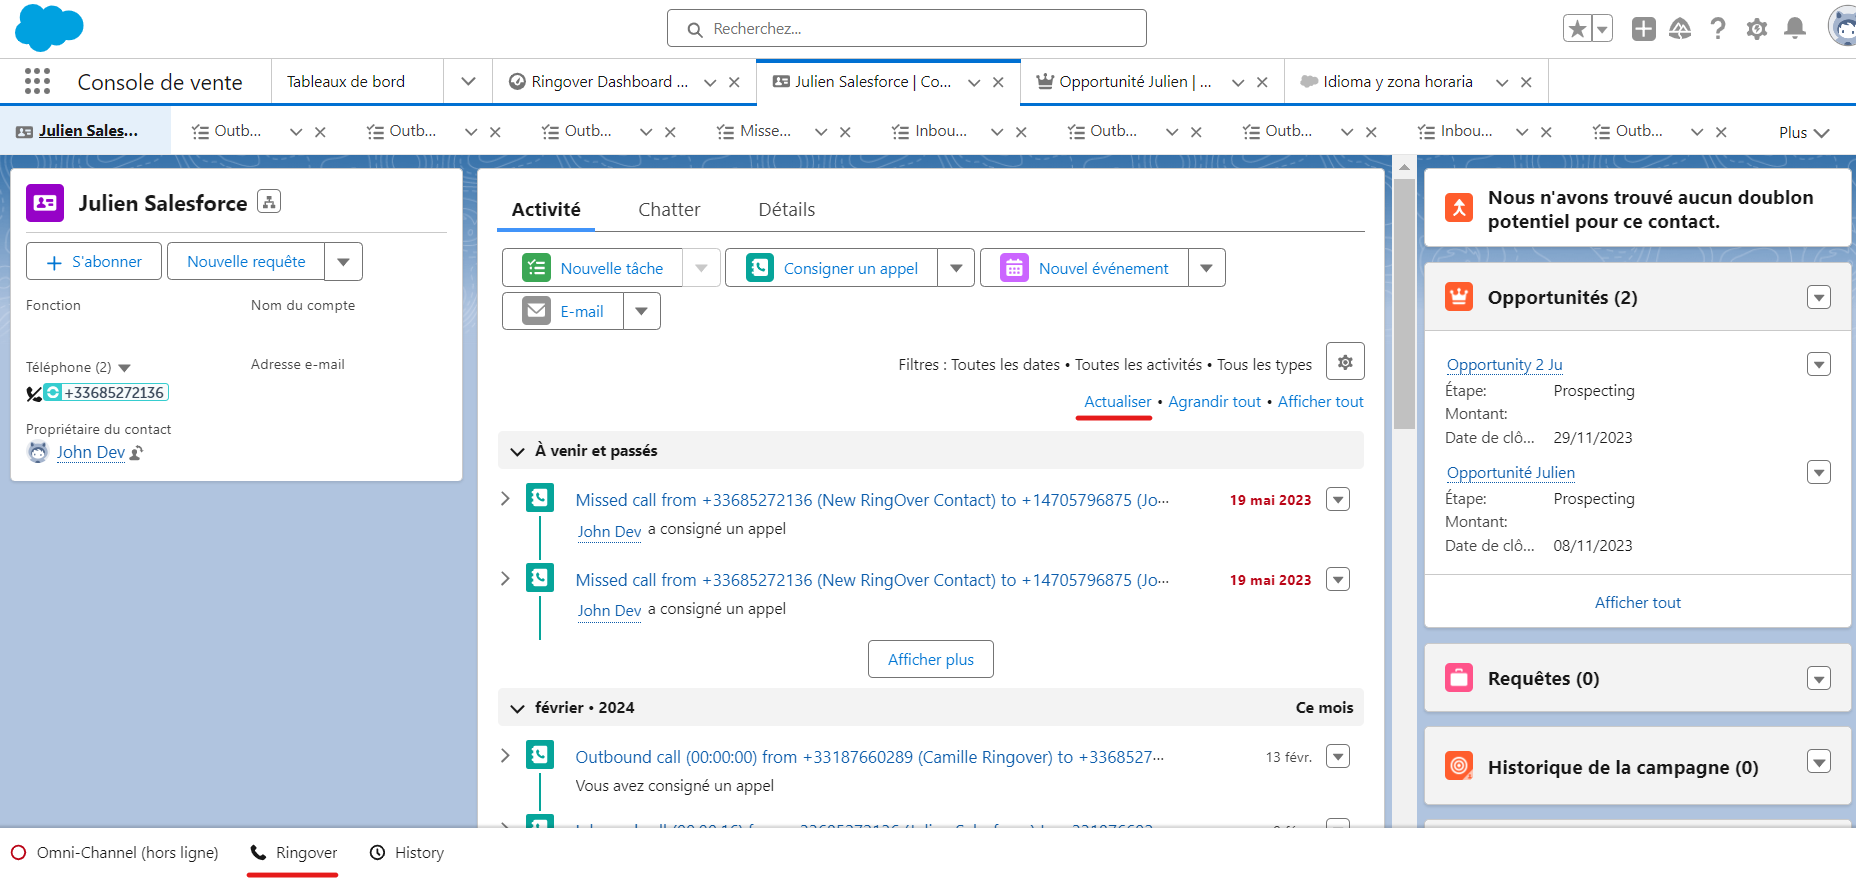This screenshot has width=1856, height=879.
Task: Click the Actualiser link
Action: [x=1117, y=402]
